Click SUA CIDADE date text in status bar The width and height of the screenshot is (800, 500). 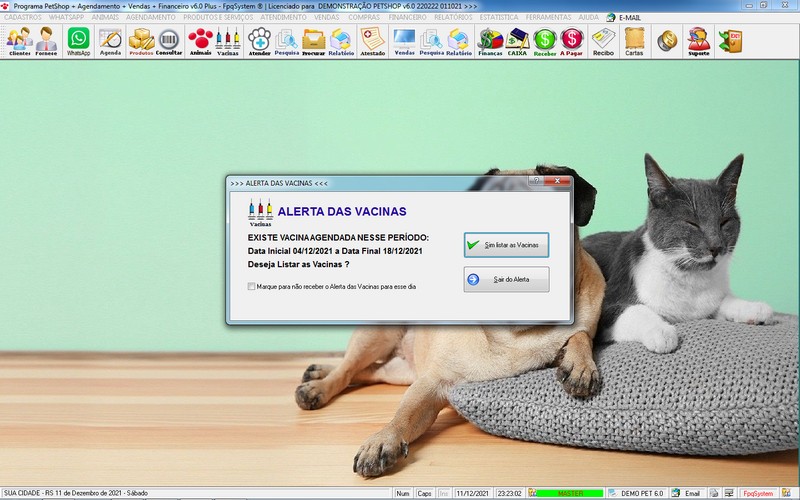[76, 493]
